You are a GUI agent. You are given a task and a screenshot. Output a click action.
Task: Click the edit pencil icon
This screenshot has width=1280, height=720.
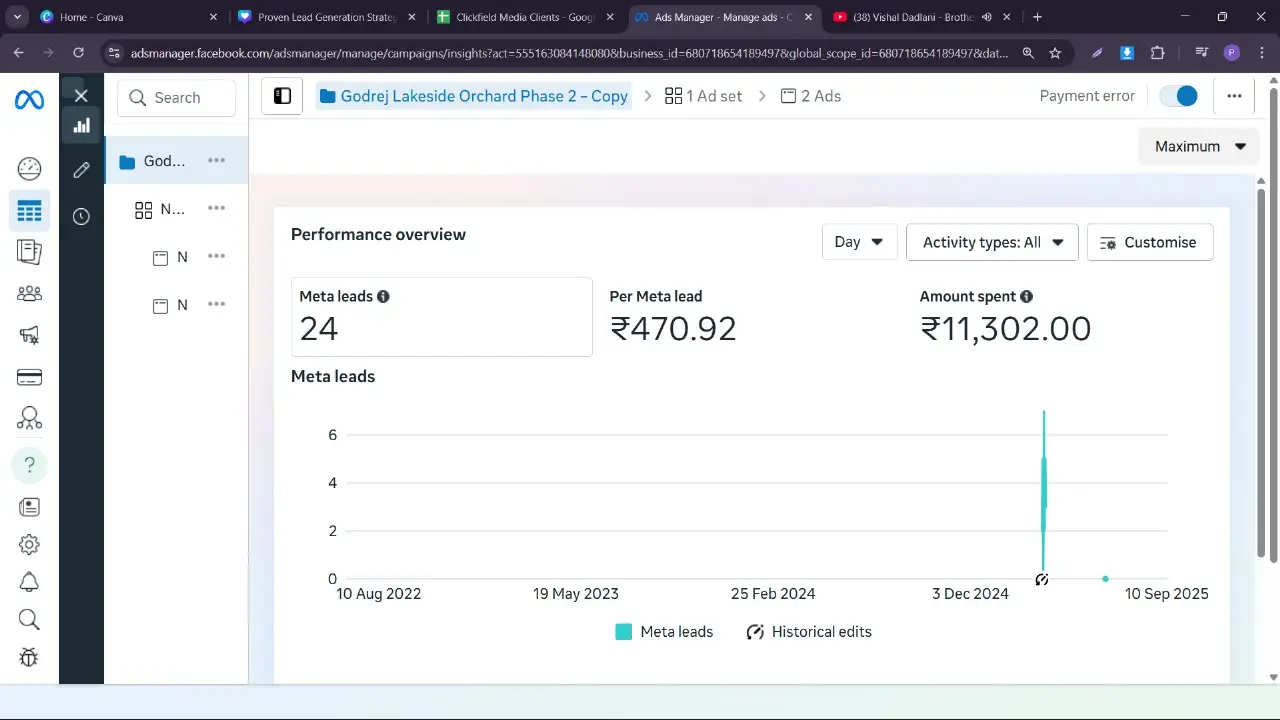coord(81,170)
